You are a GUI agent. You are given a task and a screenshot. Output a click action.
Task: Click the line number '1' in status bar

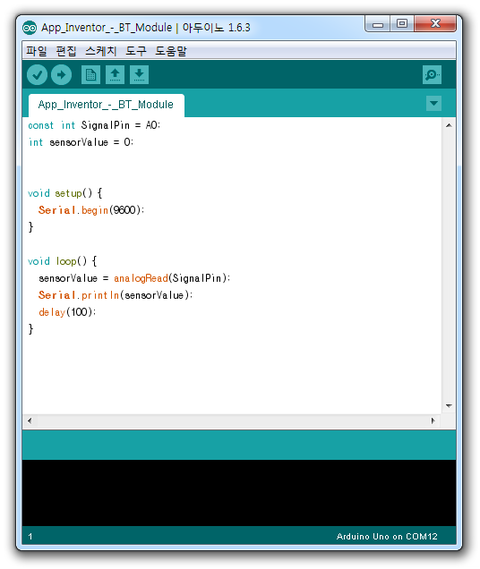pyautogui.click(x=30, y=536)
